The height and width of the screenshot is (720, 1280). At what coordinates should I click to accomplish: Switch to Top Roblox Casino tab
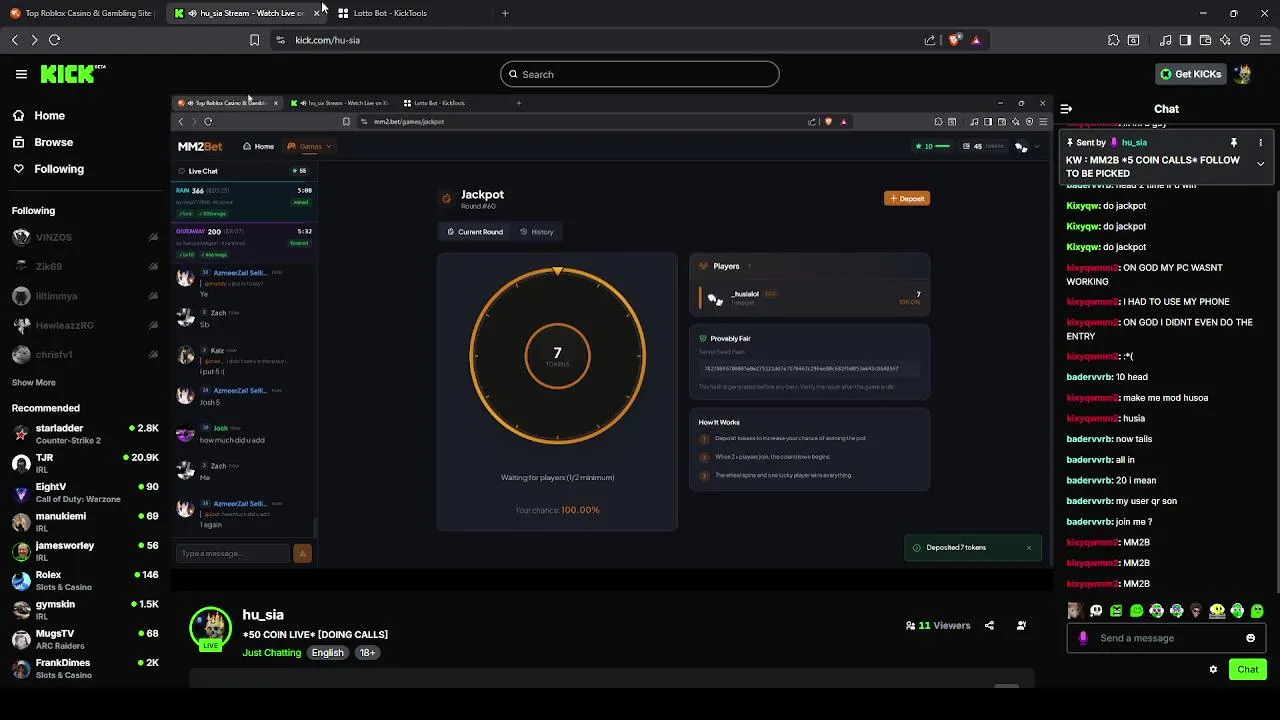tap(80, 13)
